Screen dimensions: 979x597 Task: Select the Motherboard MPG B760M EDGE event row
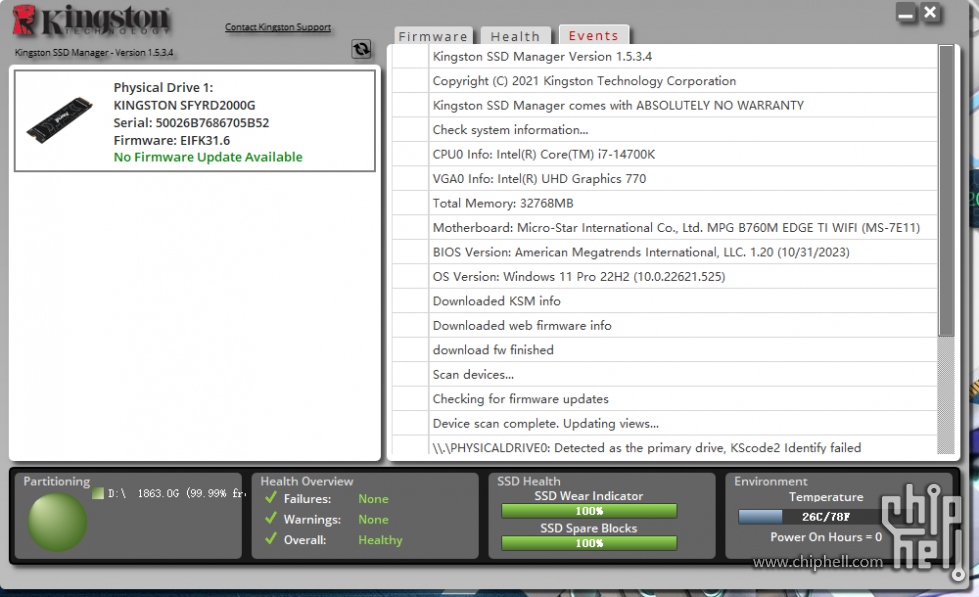[x=665, y=227]
